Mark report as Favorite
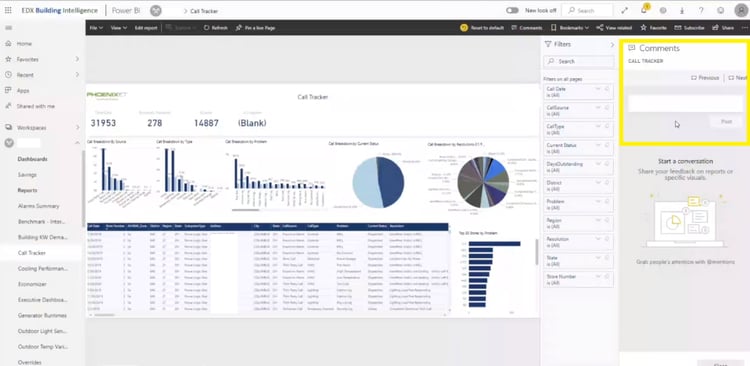The height and width of the screenshot is (366, 750). (653, 28)
